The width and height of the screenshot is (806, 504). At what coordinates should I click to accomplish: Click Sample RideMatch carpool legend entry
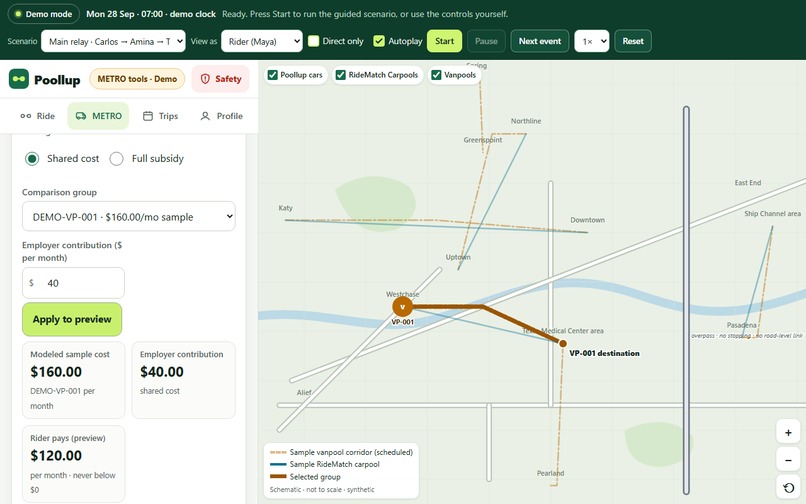325,464
